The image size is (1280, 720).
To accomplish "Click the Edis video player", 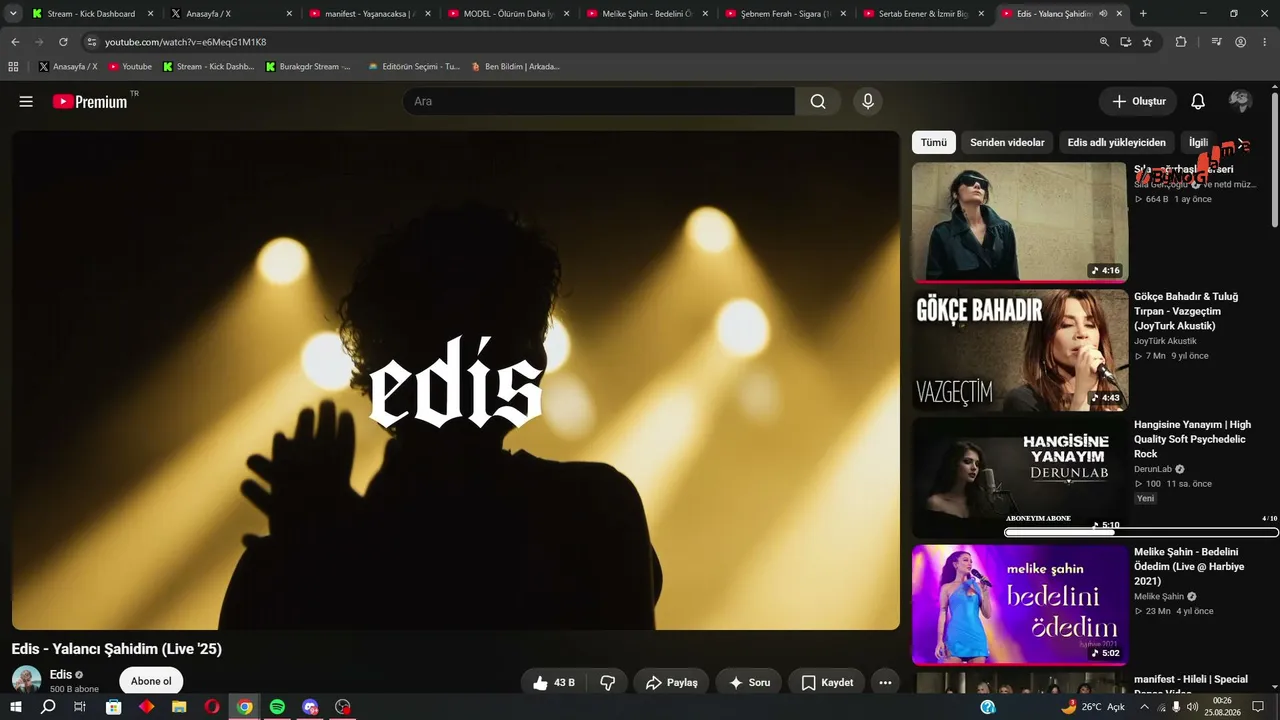I will 456,380.
